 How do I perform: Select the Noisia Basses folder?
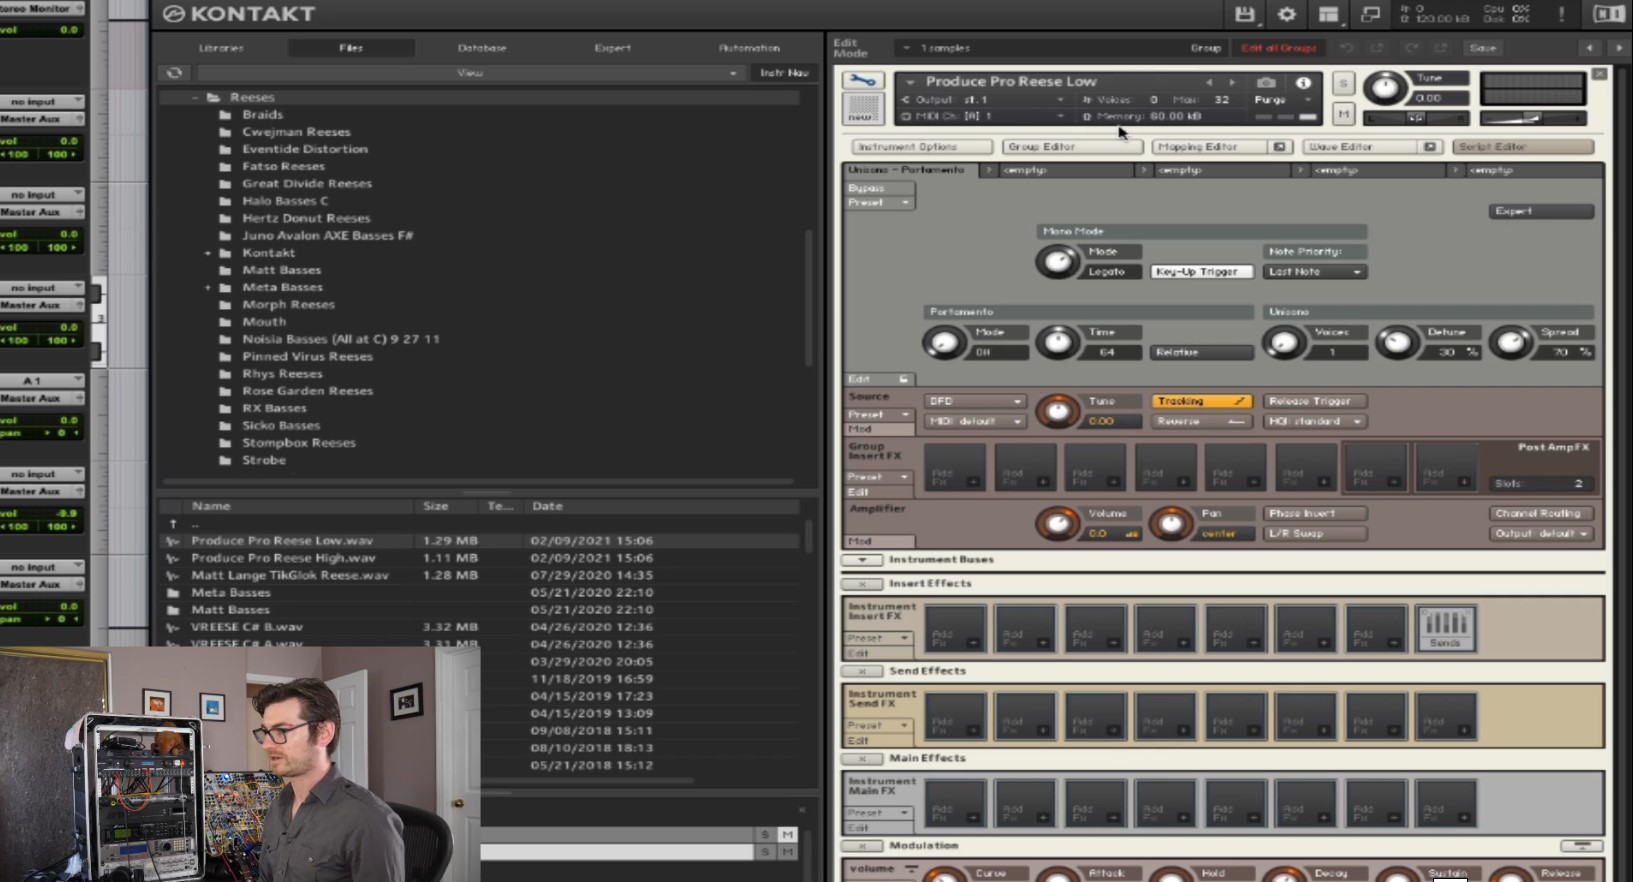[x=341, y=339]
